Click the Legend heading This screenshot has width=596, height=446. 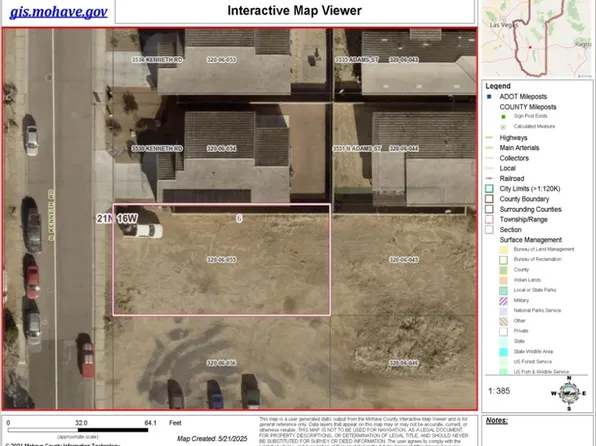498,86
